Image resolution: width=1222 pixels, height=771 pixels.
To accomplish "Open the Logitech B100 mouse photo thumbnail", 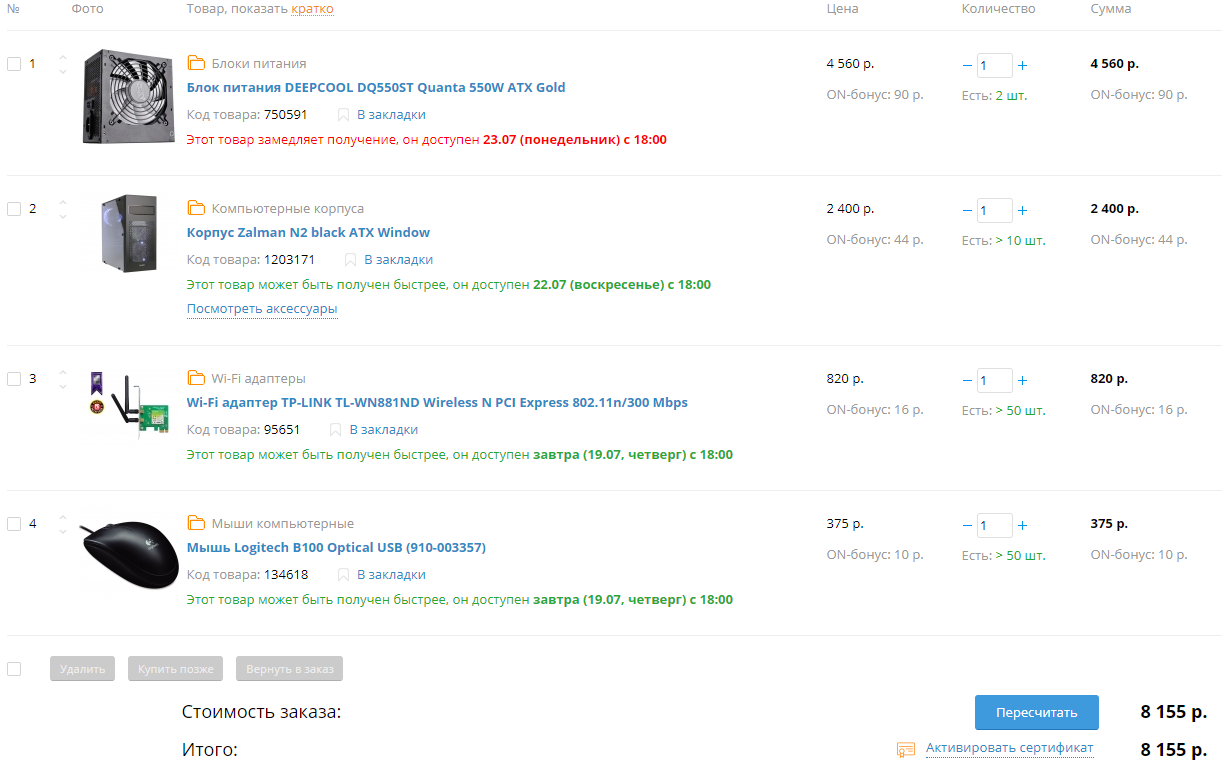I will [129, 554].
